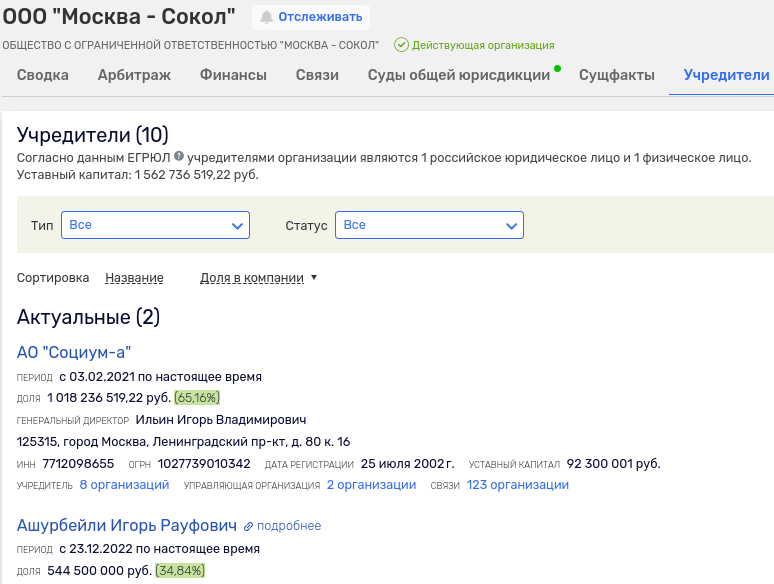
Task: Click the Действующая организация status text
Action: (x=483, y=45)
